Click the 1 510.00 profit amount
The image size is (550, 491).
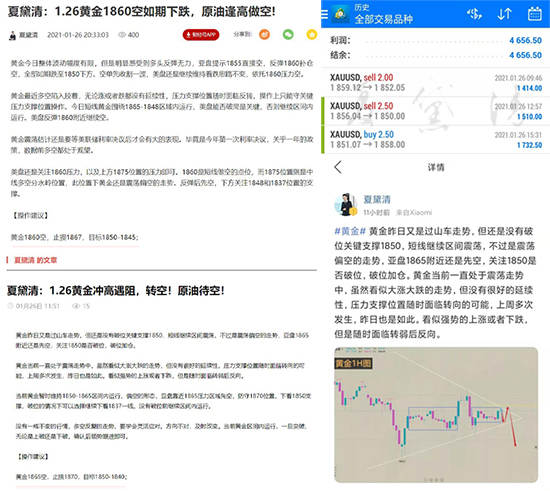coord(529,116)
